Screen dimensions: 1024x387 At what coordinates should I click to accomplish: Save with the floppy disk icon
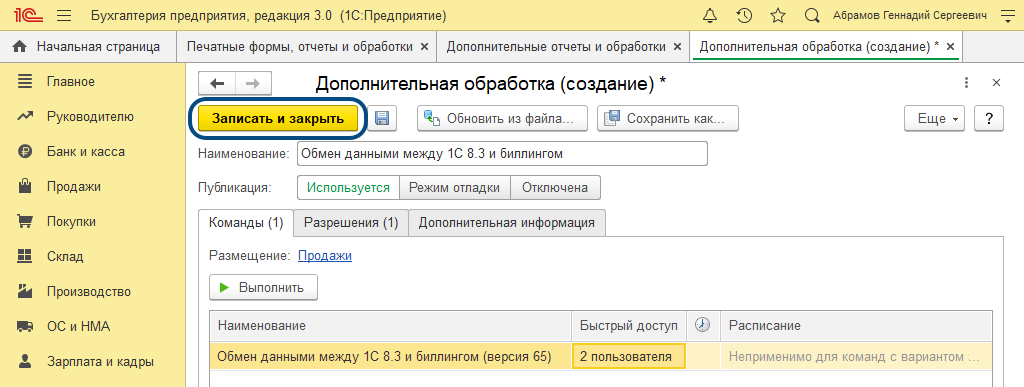click(382, 119)
